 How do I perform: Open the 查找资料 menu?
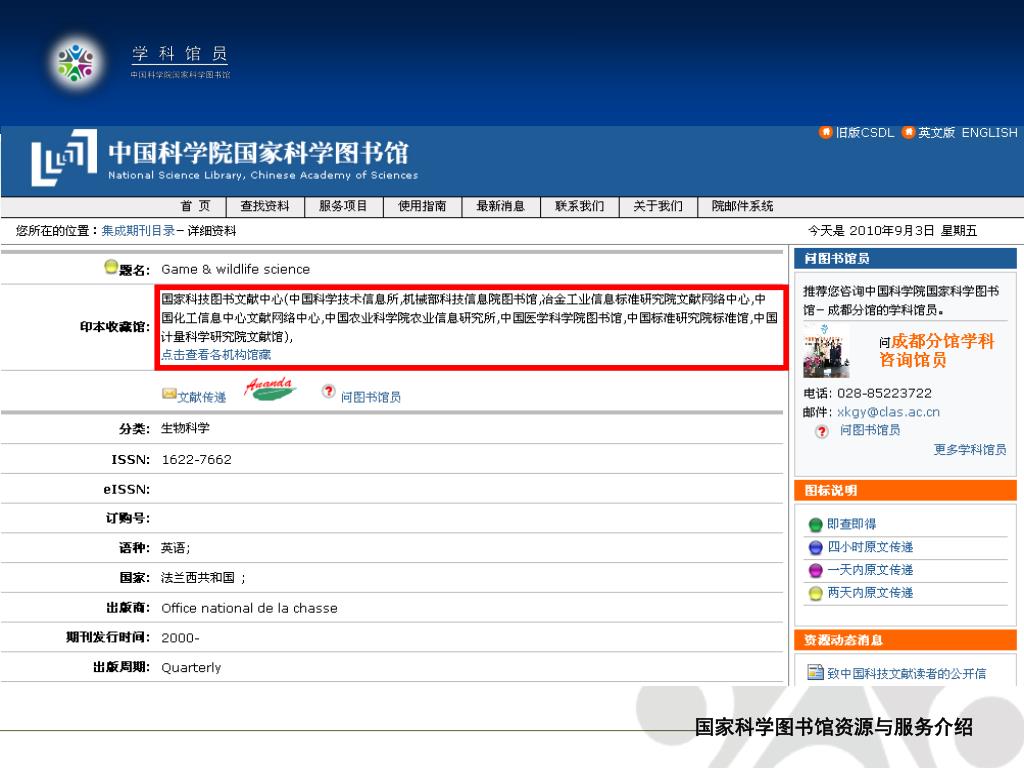265,206
